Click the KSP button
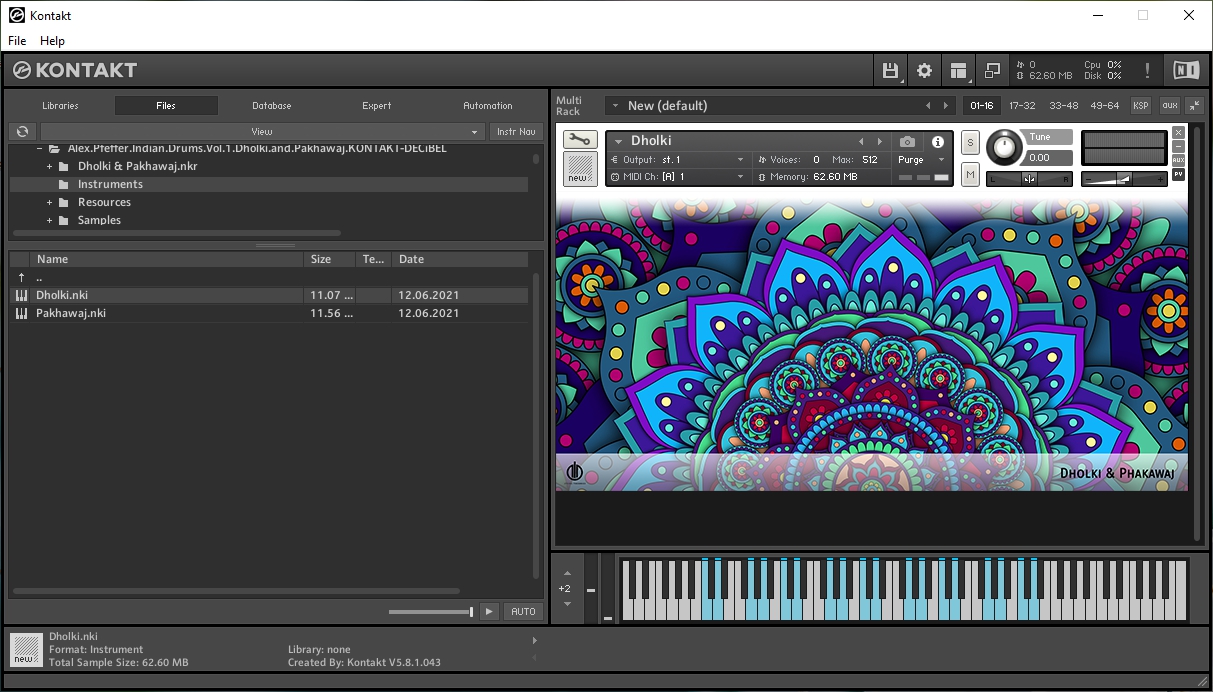This screenshot has width=1213, height=692. pos(1140,106)
